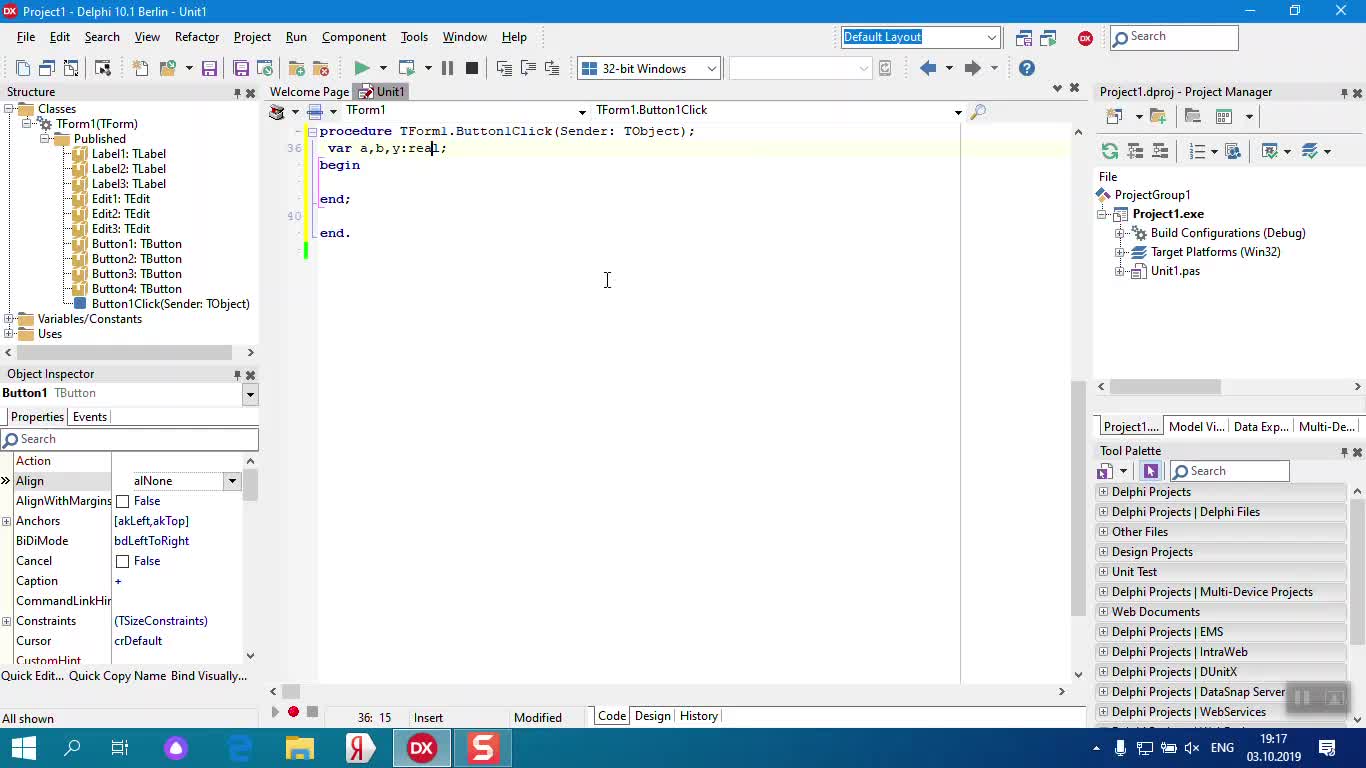Click the Forward navigation arrow
1366x768 pixels.
[x=972, y=68]
